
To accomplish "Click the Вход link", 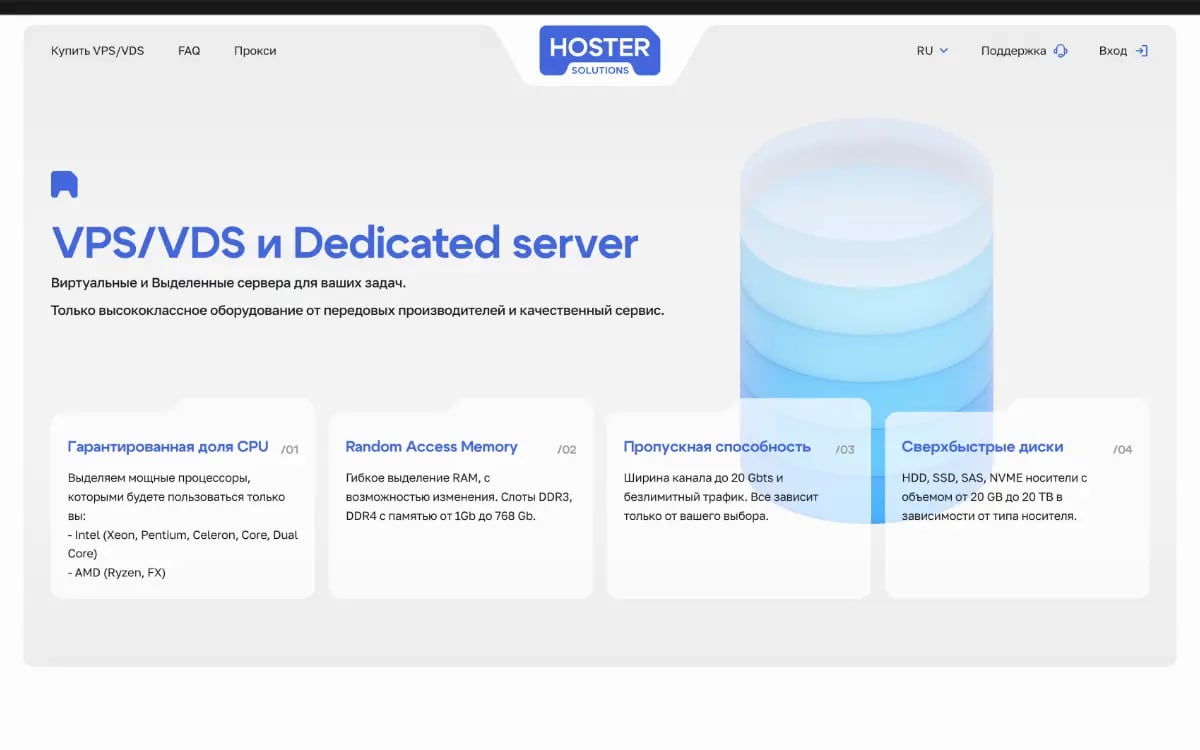I will coord(1113,50).
